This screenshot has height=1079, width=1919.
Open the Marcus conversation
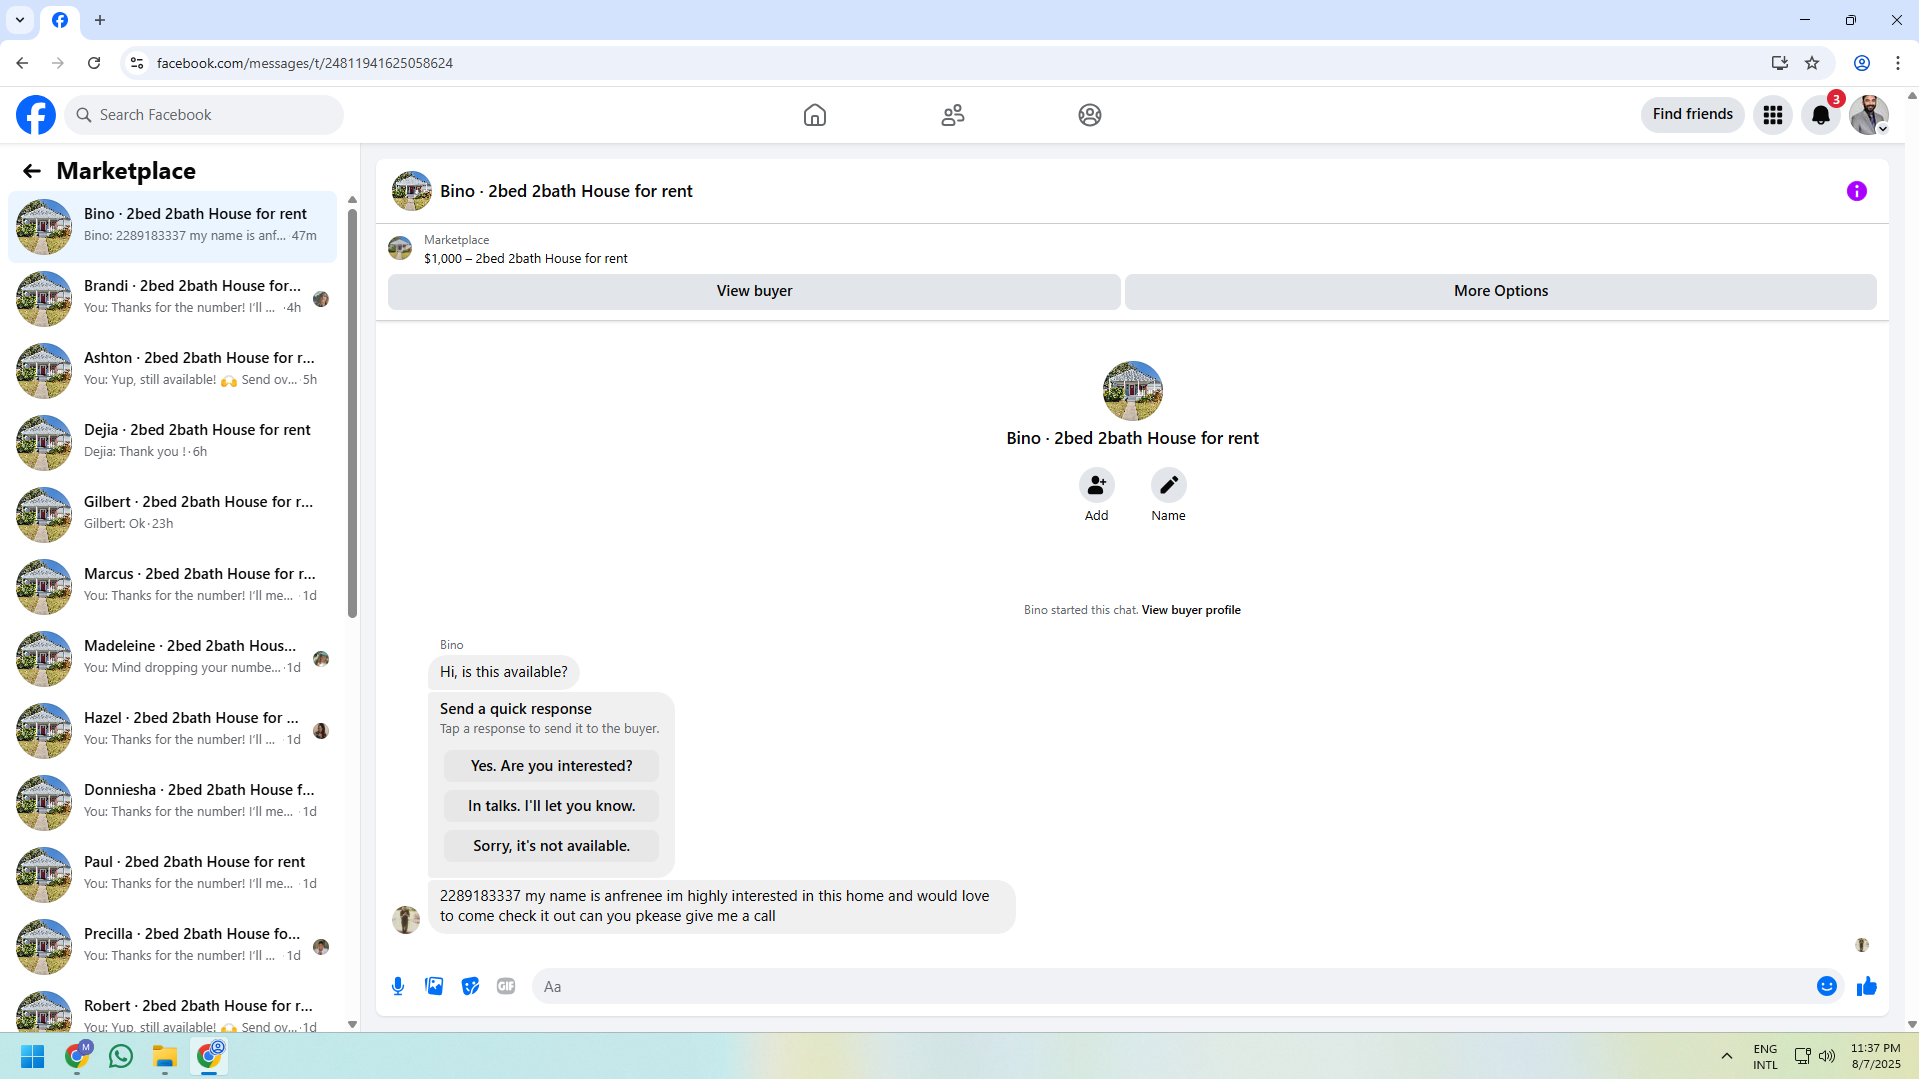(x=173, y=587)
